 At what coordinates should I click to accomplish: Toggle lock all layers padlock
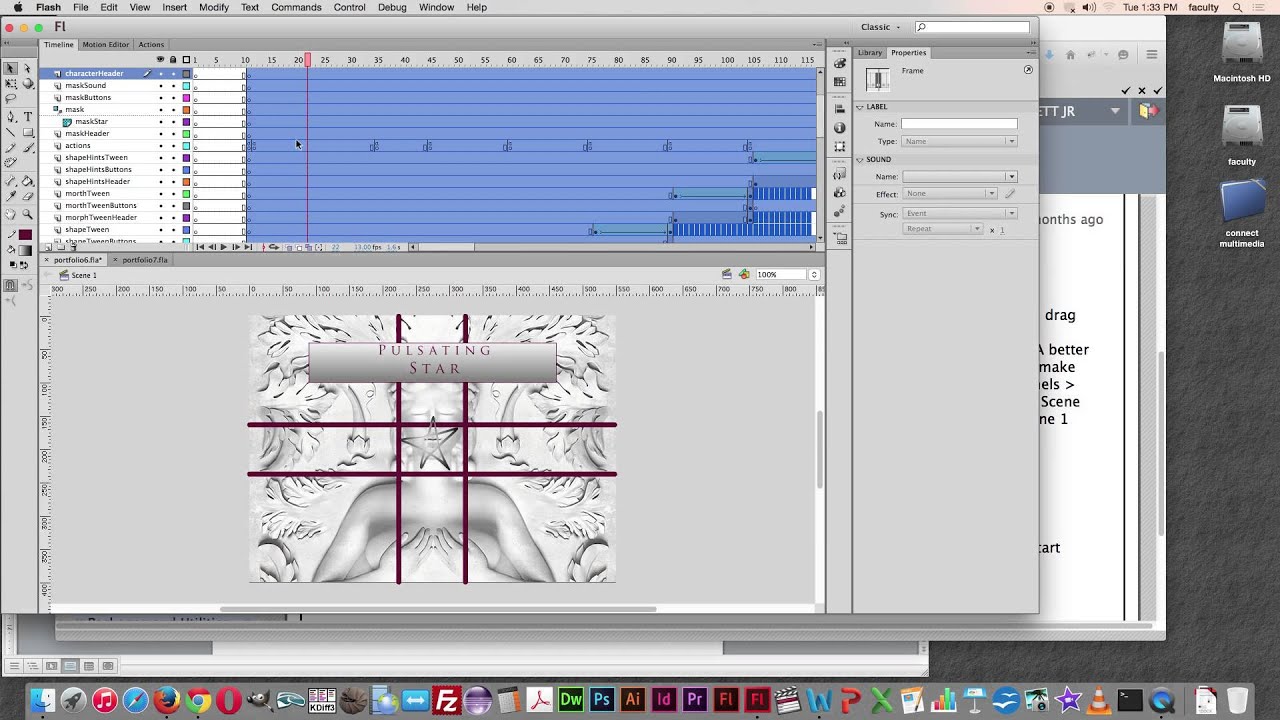172,59
